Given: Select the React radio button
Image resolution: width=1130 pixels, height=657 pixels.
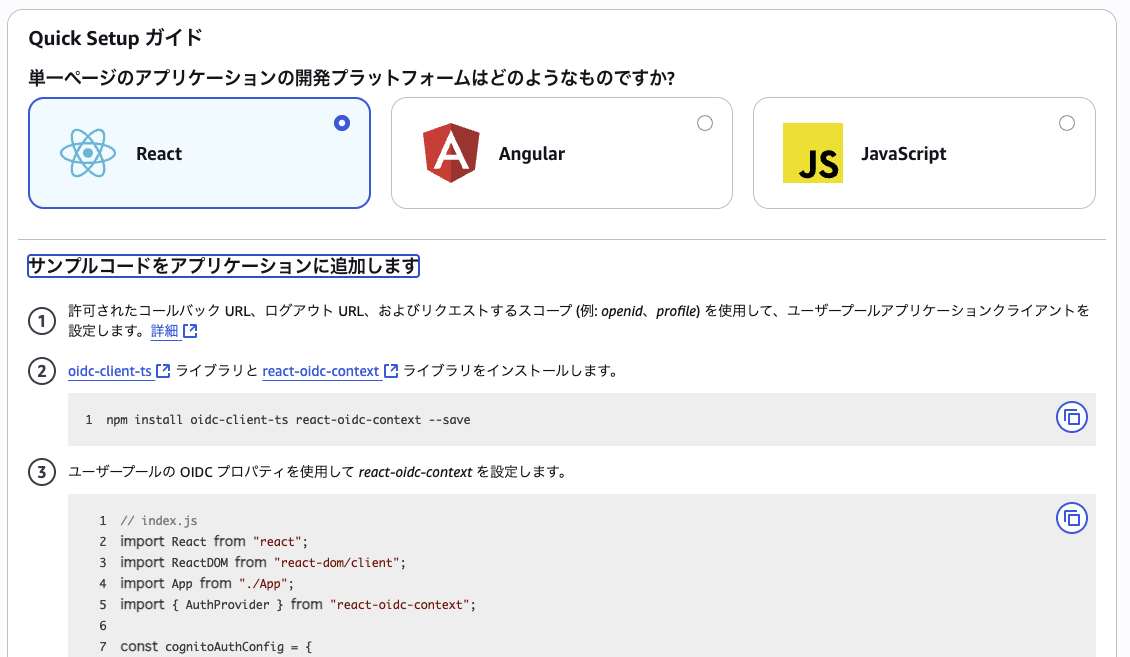Looking at the screenshot, I should pos(342,123).
